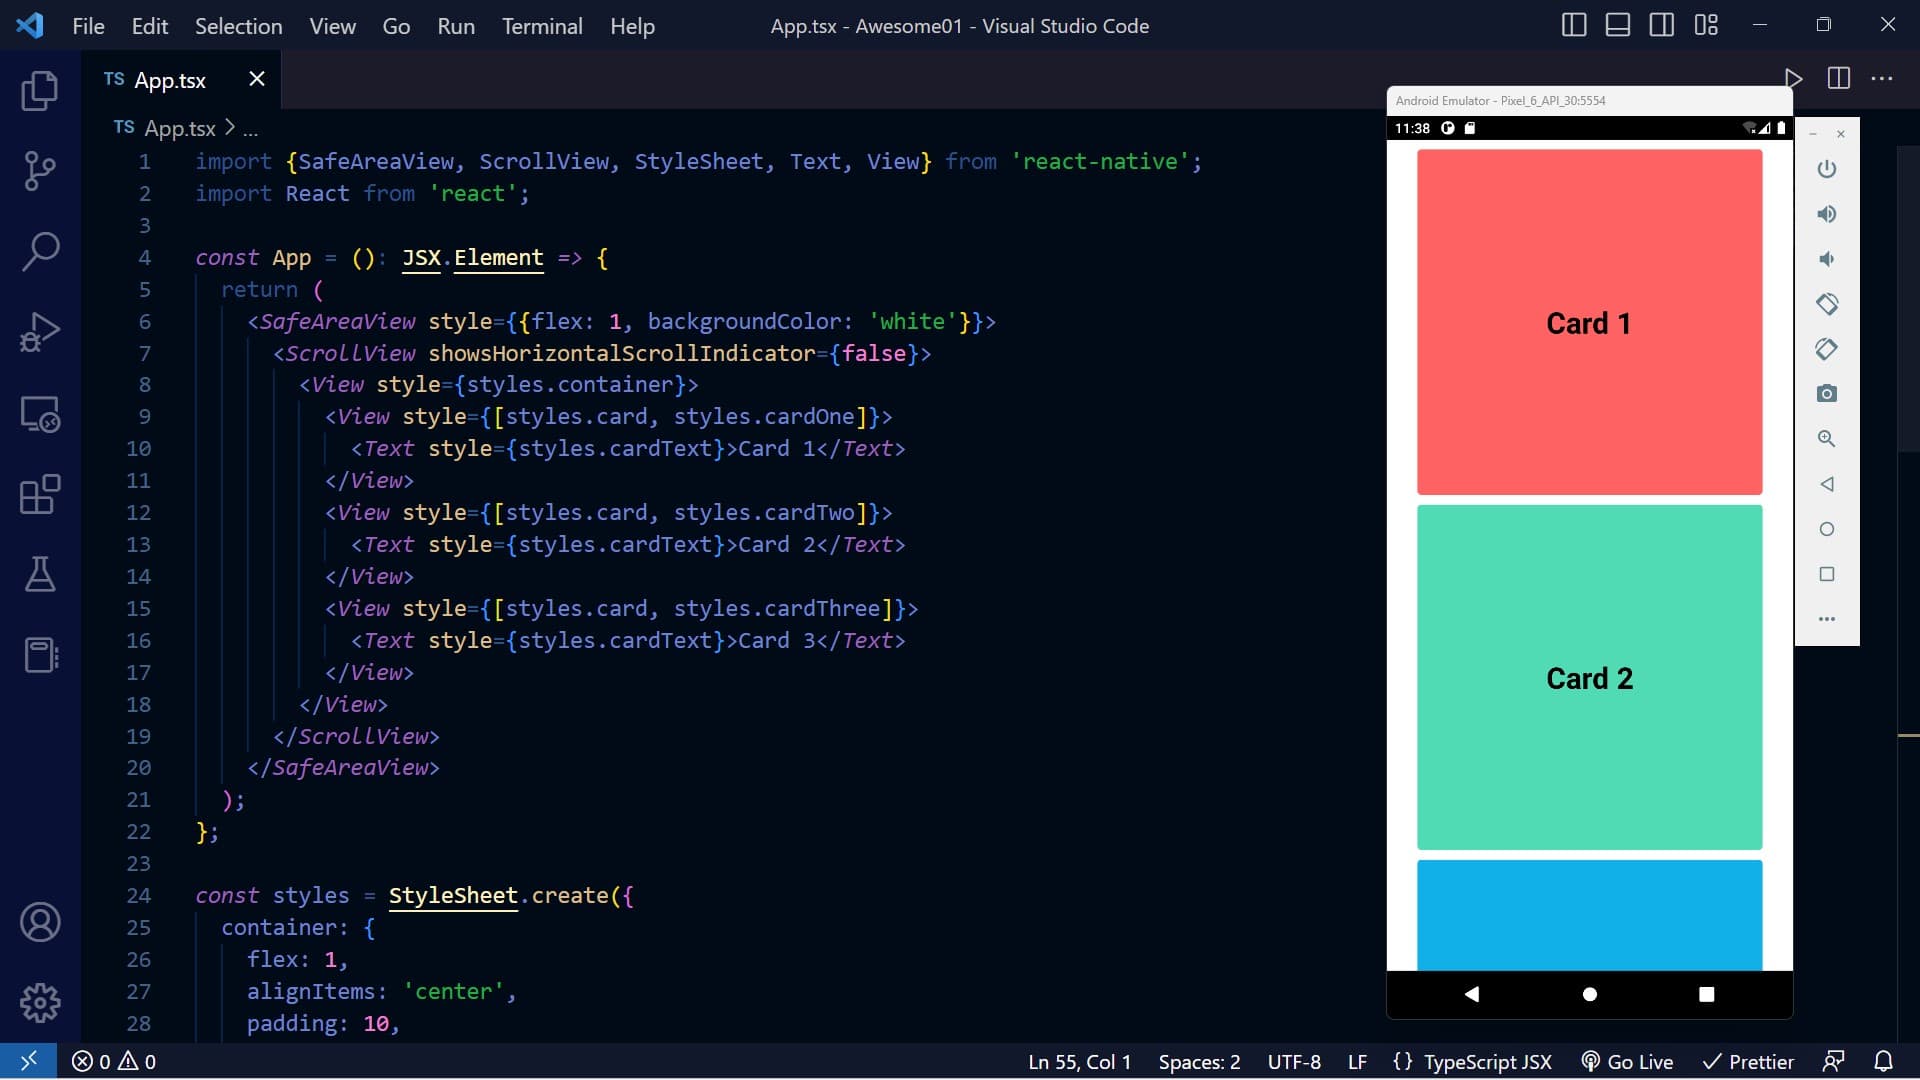This screenshot has width=1920, height=1080.
Task: Expand the emulator extended controls ellipsis
Action: point(1826,619)
